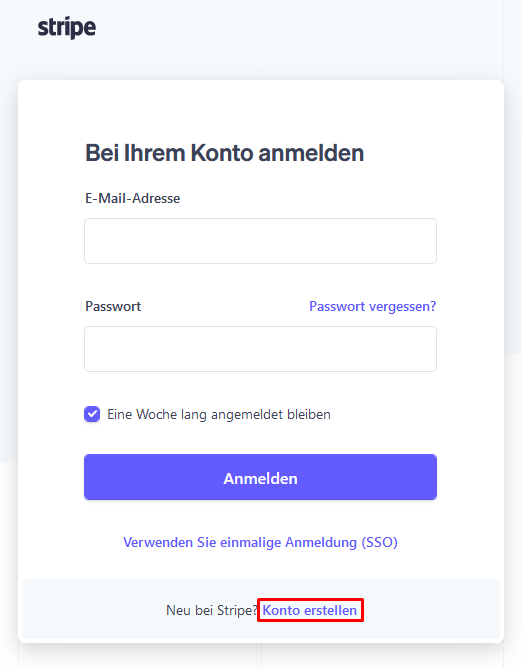522x668 pixels.
Task: Click the Eine Woche lang angemeldet bleiben label
Action: click(x=219, y=415)
